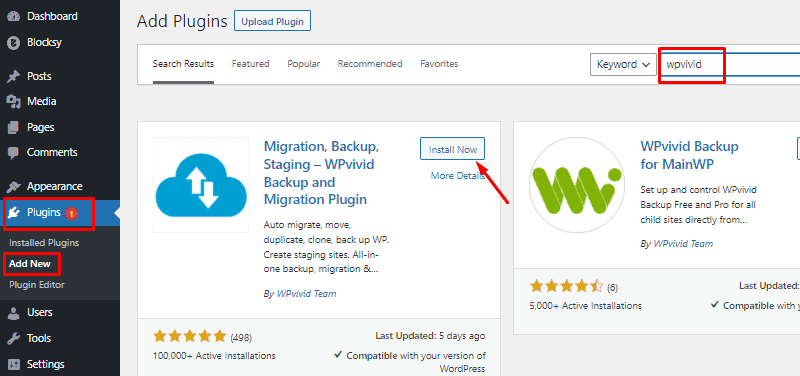Click the 'Set up and control WPvivid' description
800x376 pixels.
[698, 205]
